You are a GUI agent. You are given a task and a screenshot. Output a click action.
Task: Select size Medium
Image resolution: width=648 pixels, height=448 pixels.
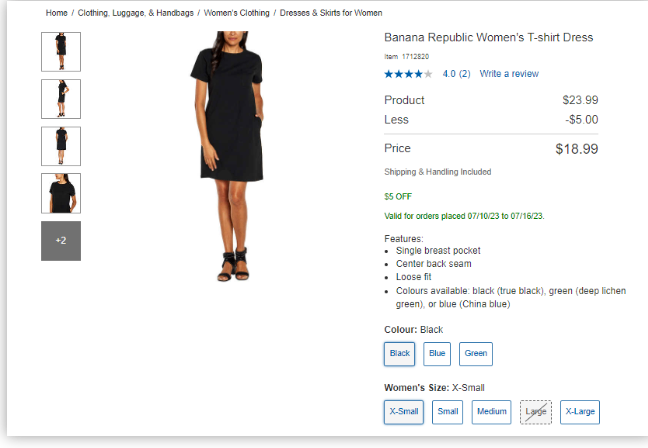point(492,411)
